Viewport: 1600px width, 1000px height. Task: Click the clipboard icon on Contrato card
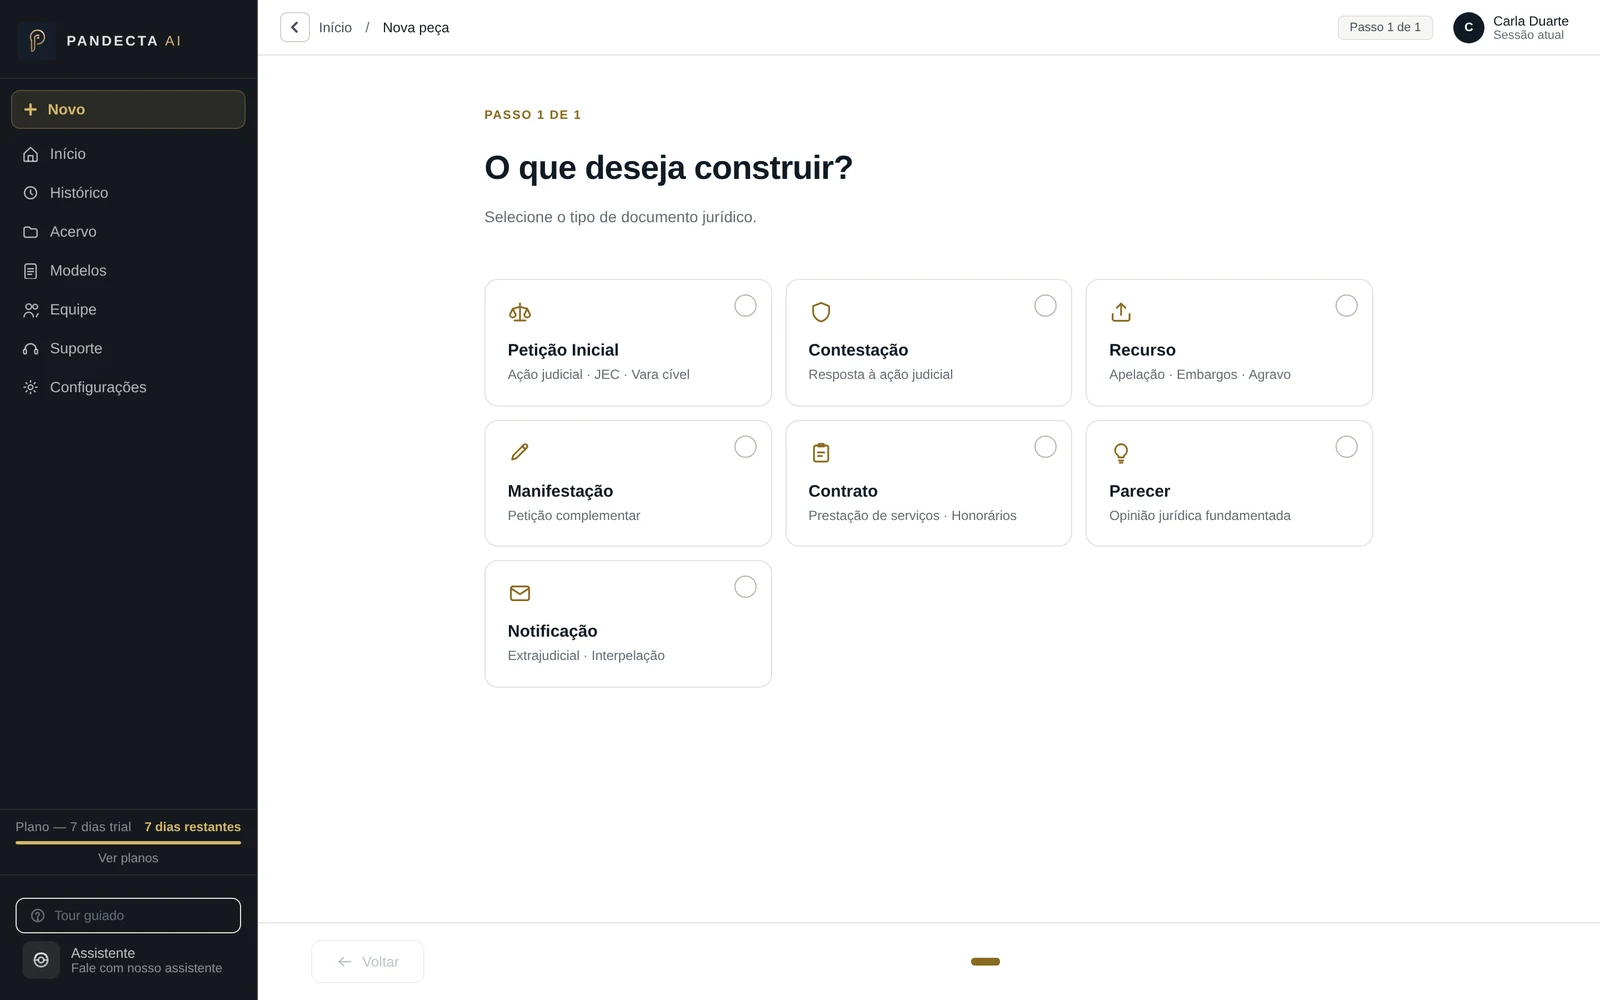(x=821, y=452)
